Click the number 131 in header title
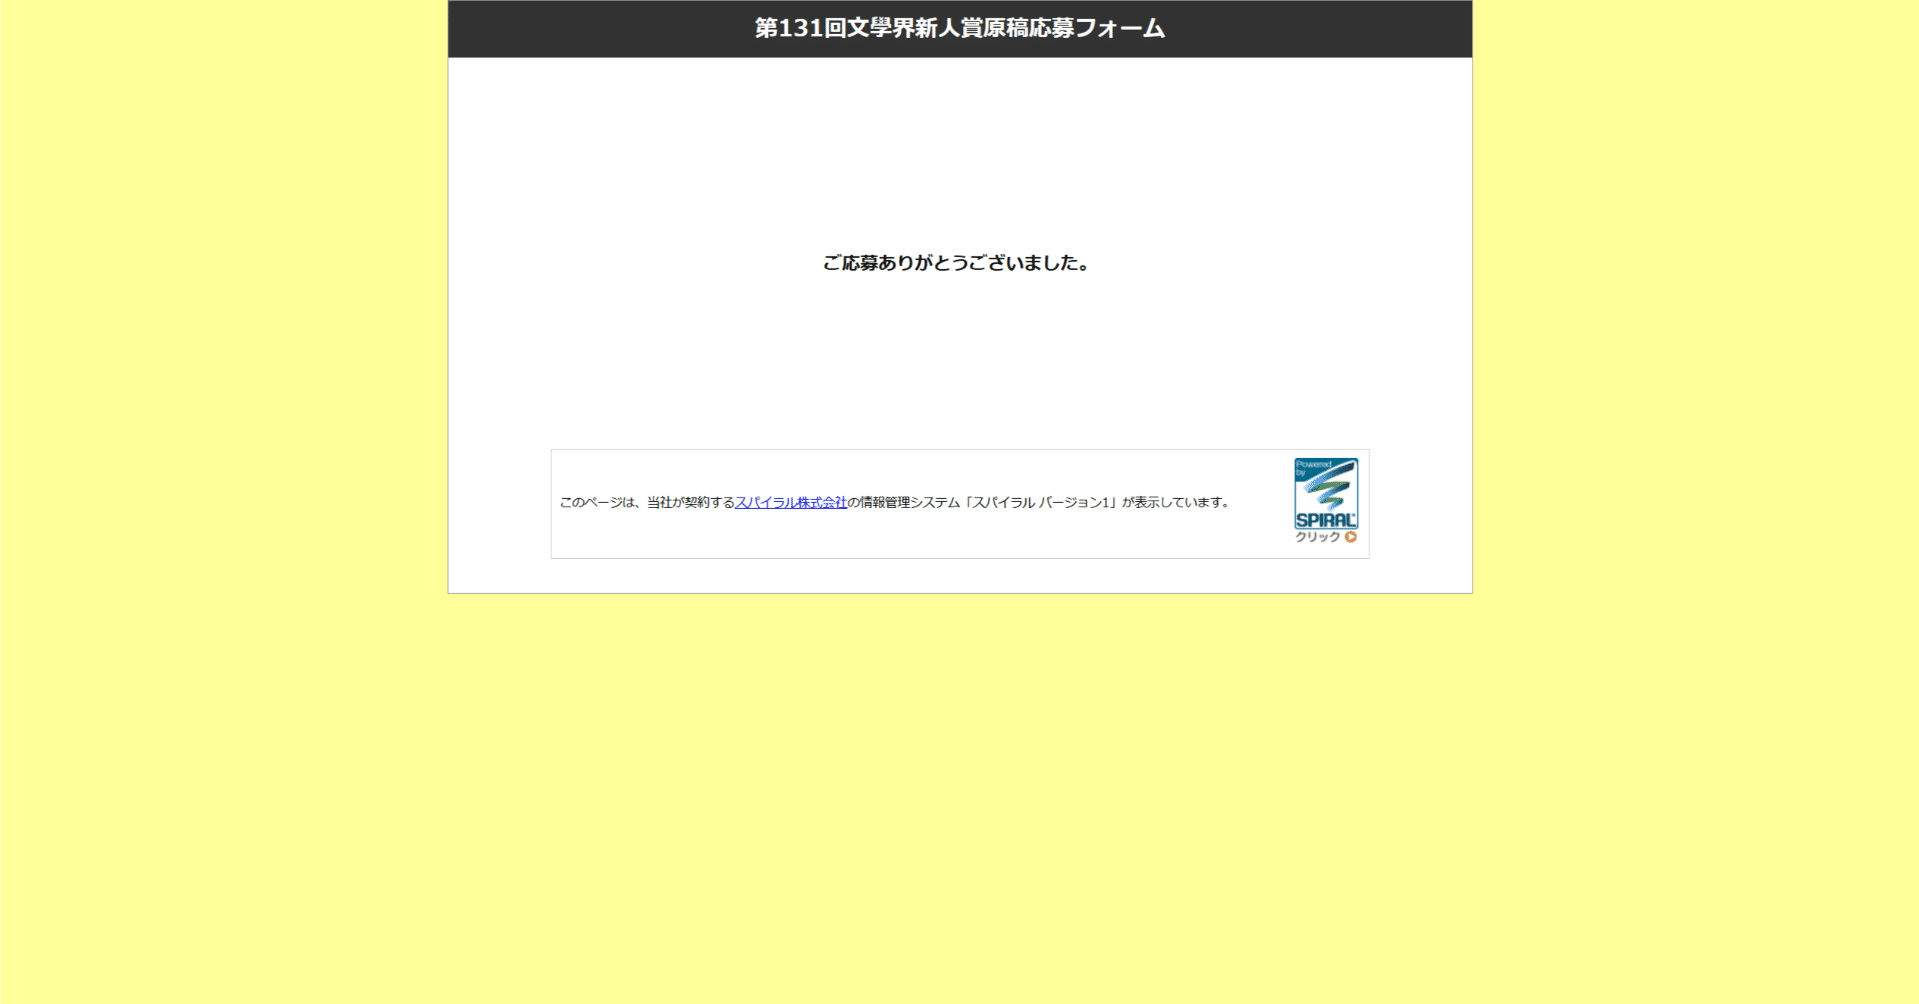This screenshot has width=1919, height=1004. (800, 28)
